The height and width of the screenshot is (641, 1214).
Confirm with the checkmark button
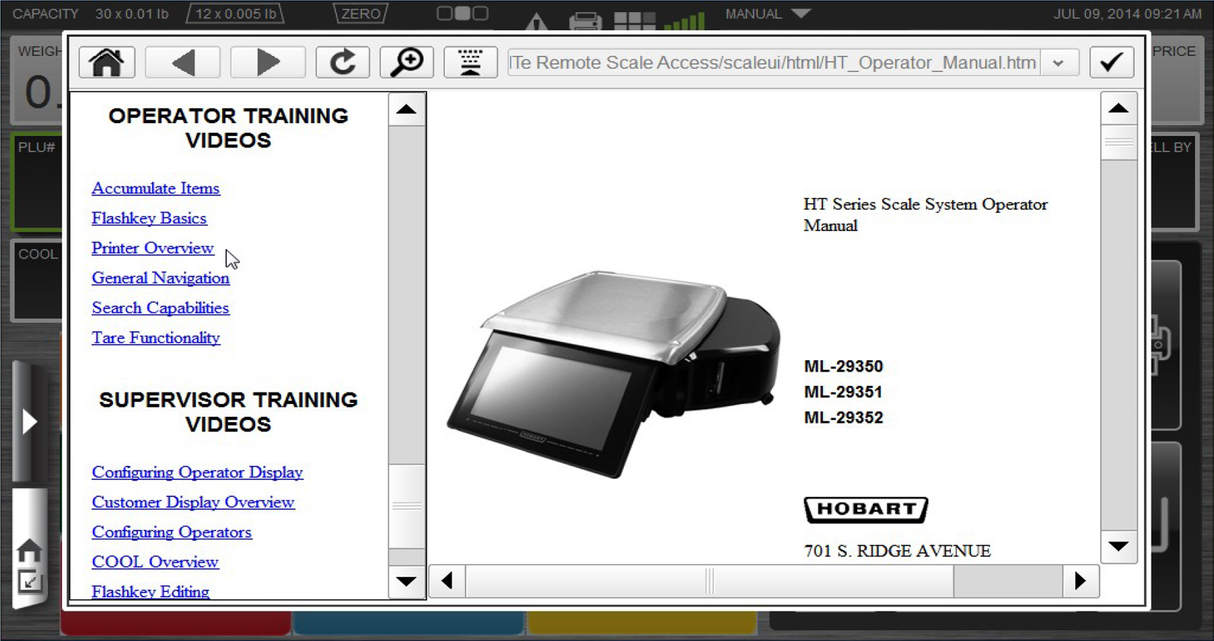[x=1111, y=62]
